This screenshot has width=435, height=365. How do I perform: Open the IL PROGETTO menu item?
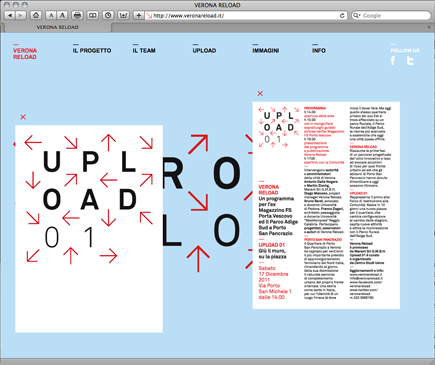pos(92,51)
